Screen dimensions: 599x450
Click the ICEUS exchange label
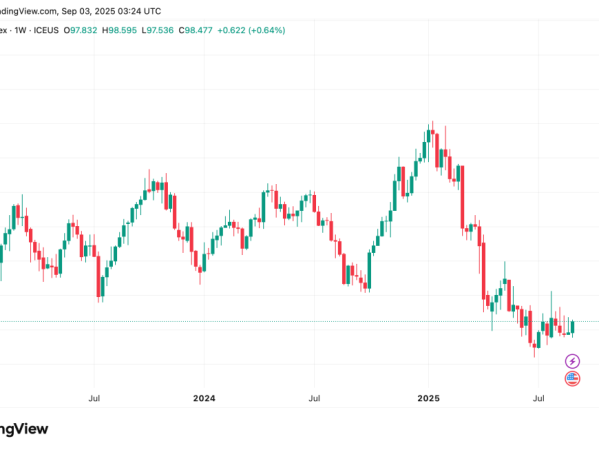pyautogui.click(x=46, y=30)
